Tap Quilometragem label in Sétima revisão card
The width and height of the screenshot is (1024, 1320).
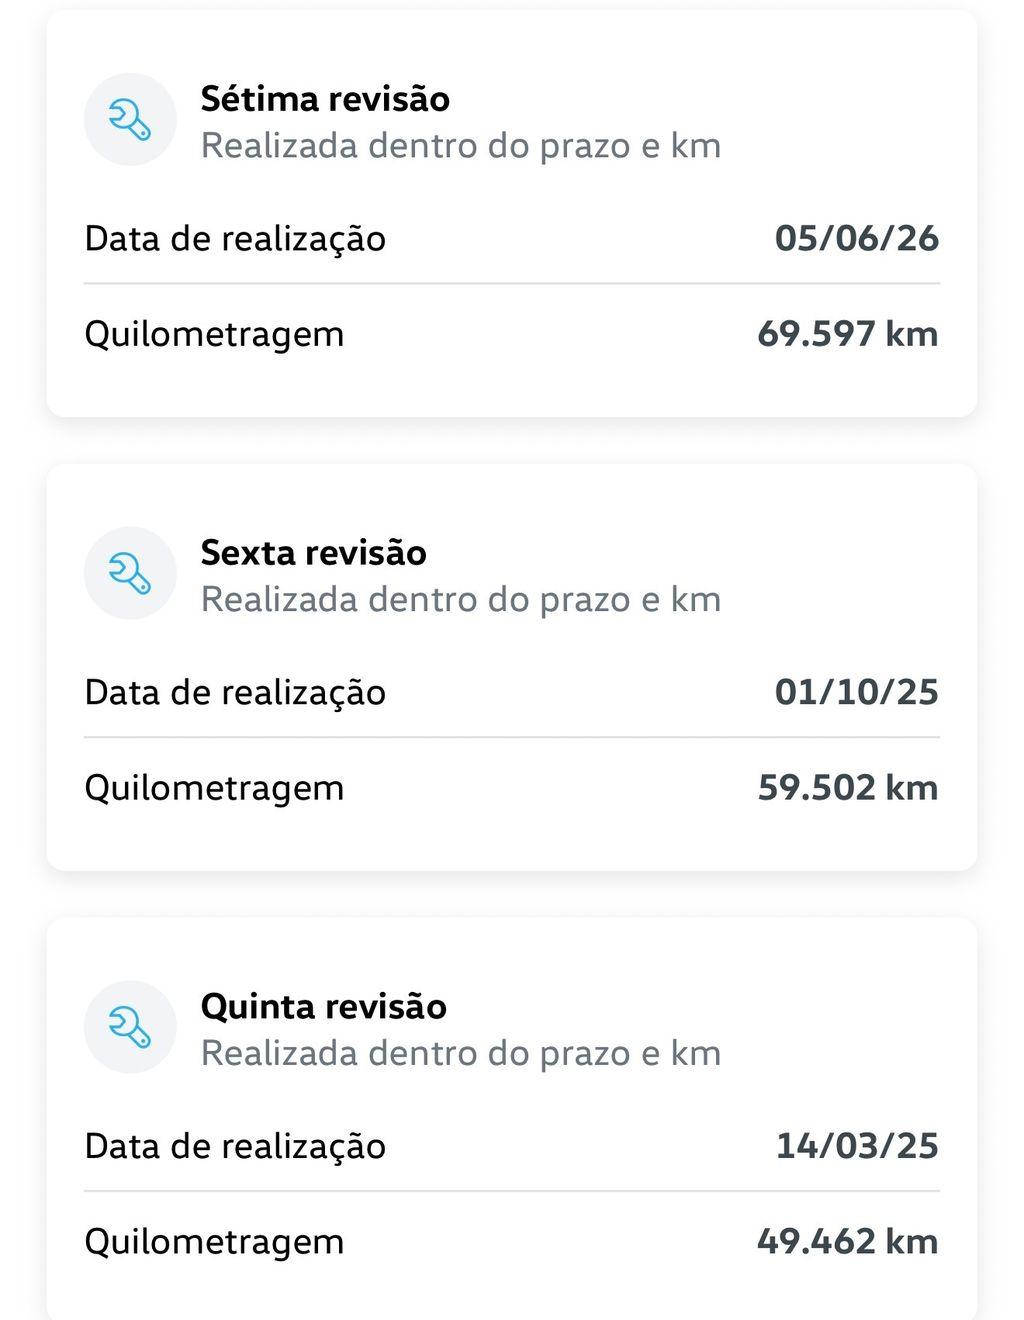pos(214,335)
